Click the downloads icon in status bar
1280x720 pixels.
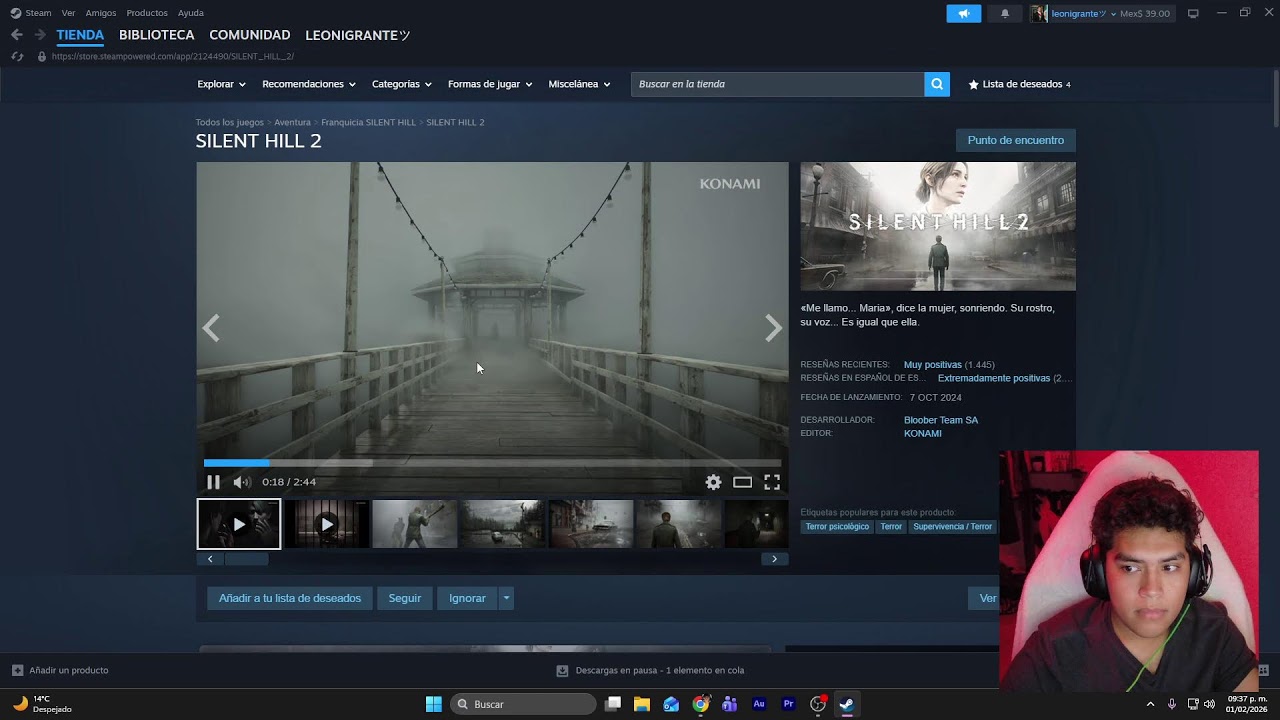point(562,670)
